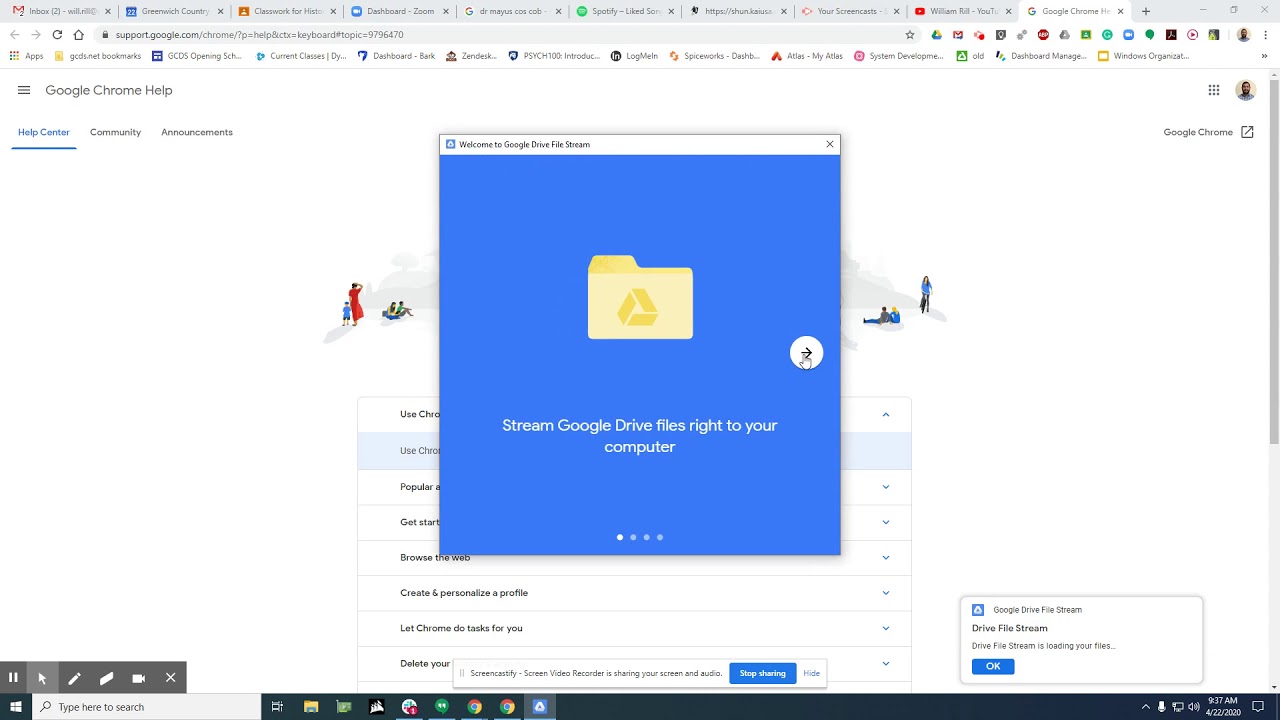
Task: Open the Windows Organizat... bookmark folder
Action: point(1143,56)
